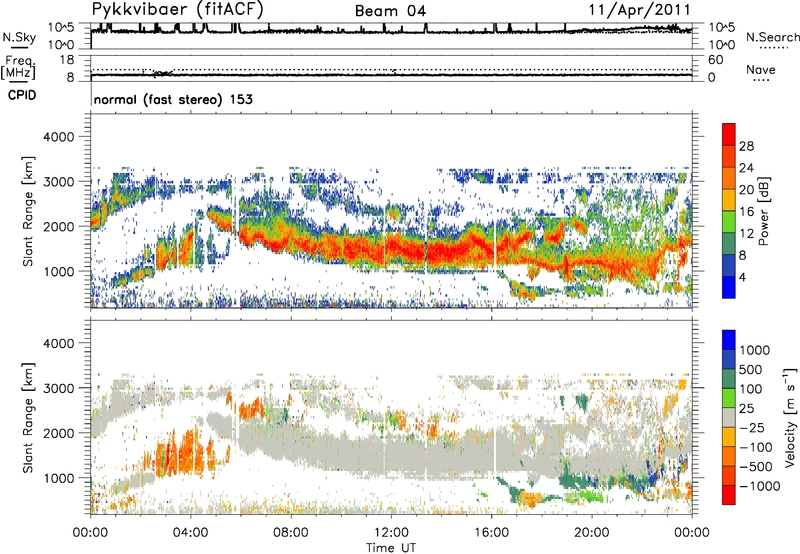Click the left-side '10^0' noise axis label

point(60,45)
